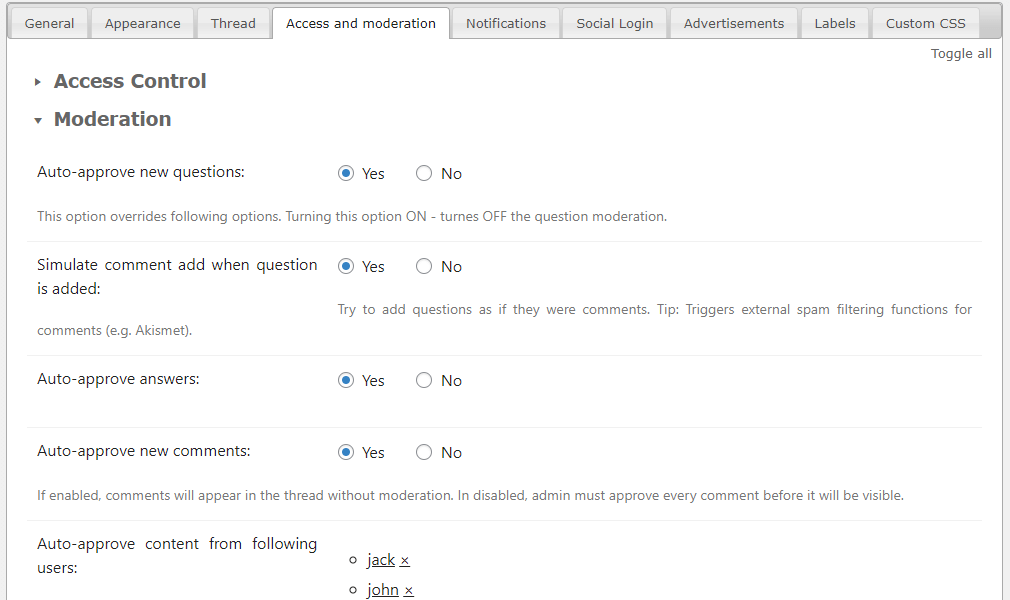Remove john from auto-approve users list
The image size is (1010, 600).
point(409,591)
